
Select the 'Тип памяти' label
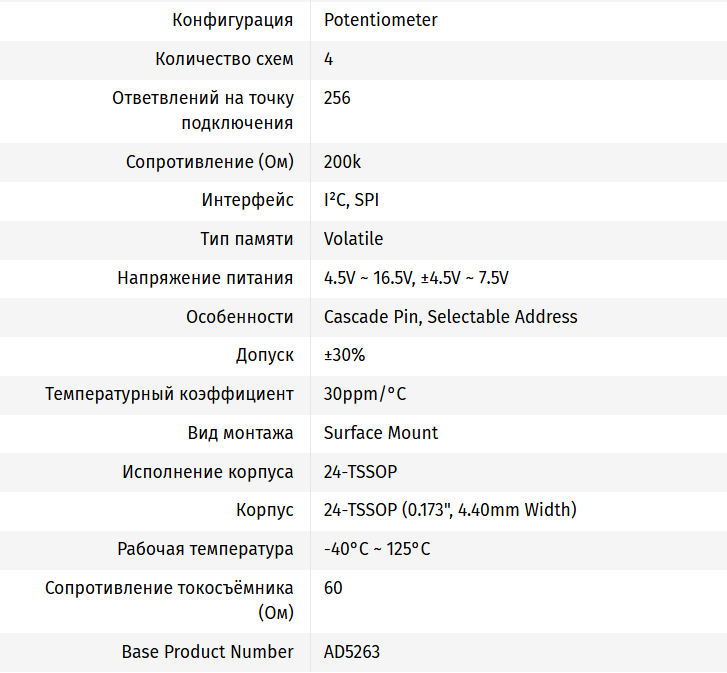(247, 239)
